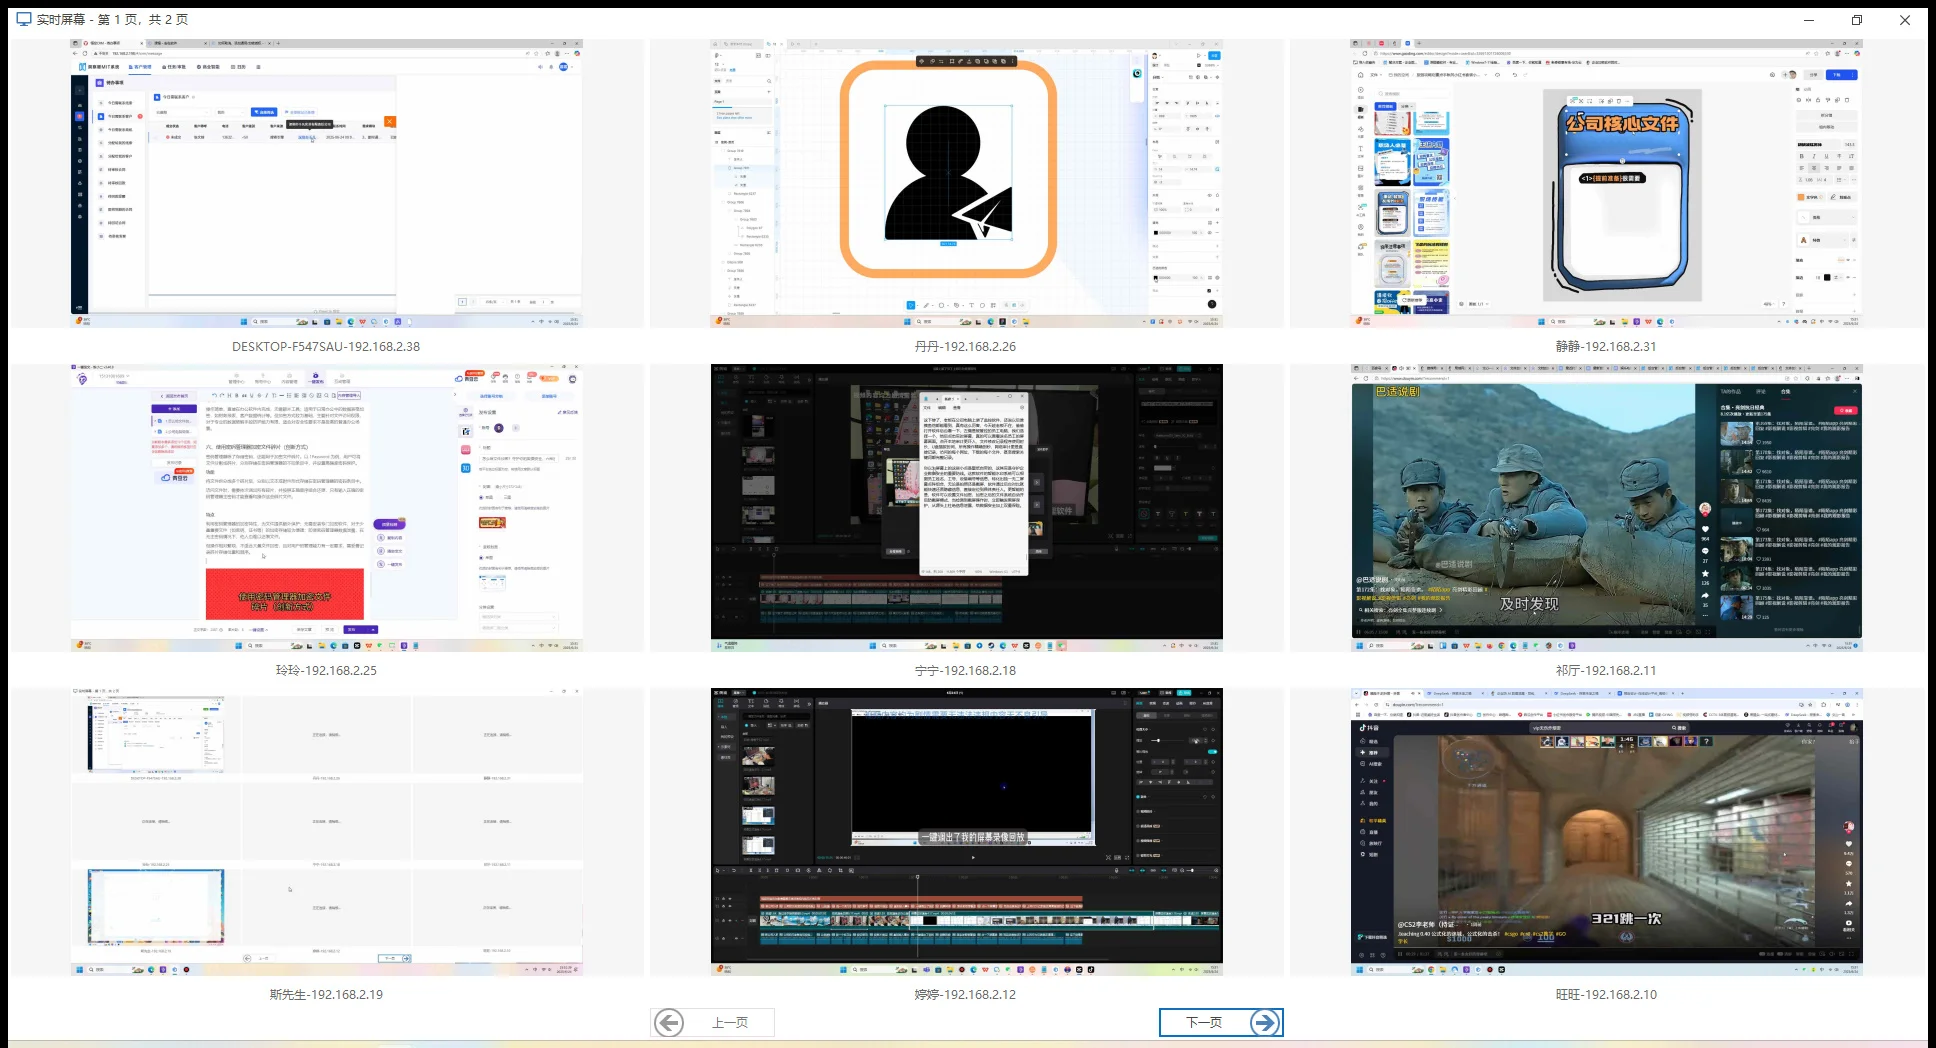Go to previous page with 上一页
This screenshot has height=1048, width=1936.
pos(712,1022)
